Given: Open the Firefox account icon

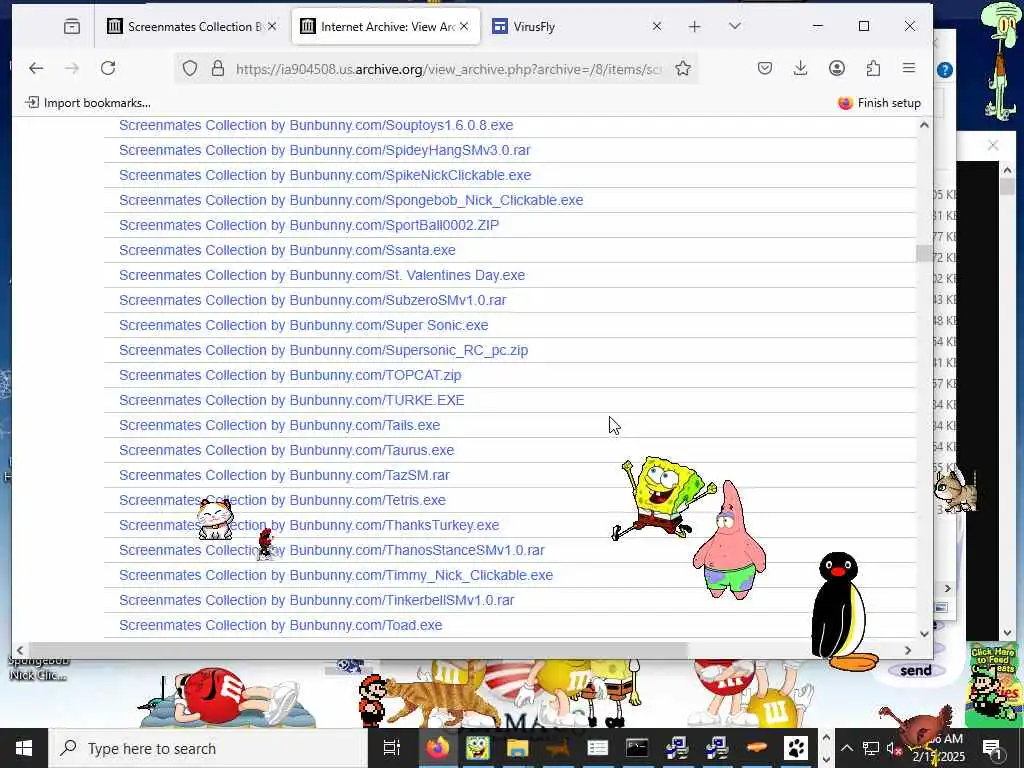Looking at the screenshot, I should pos(837,68).
